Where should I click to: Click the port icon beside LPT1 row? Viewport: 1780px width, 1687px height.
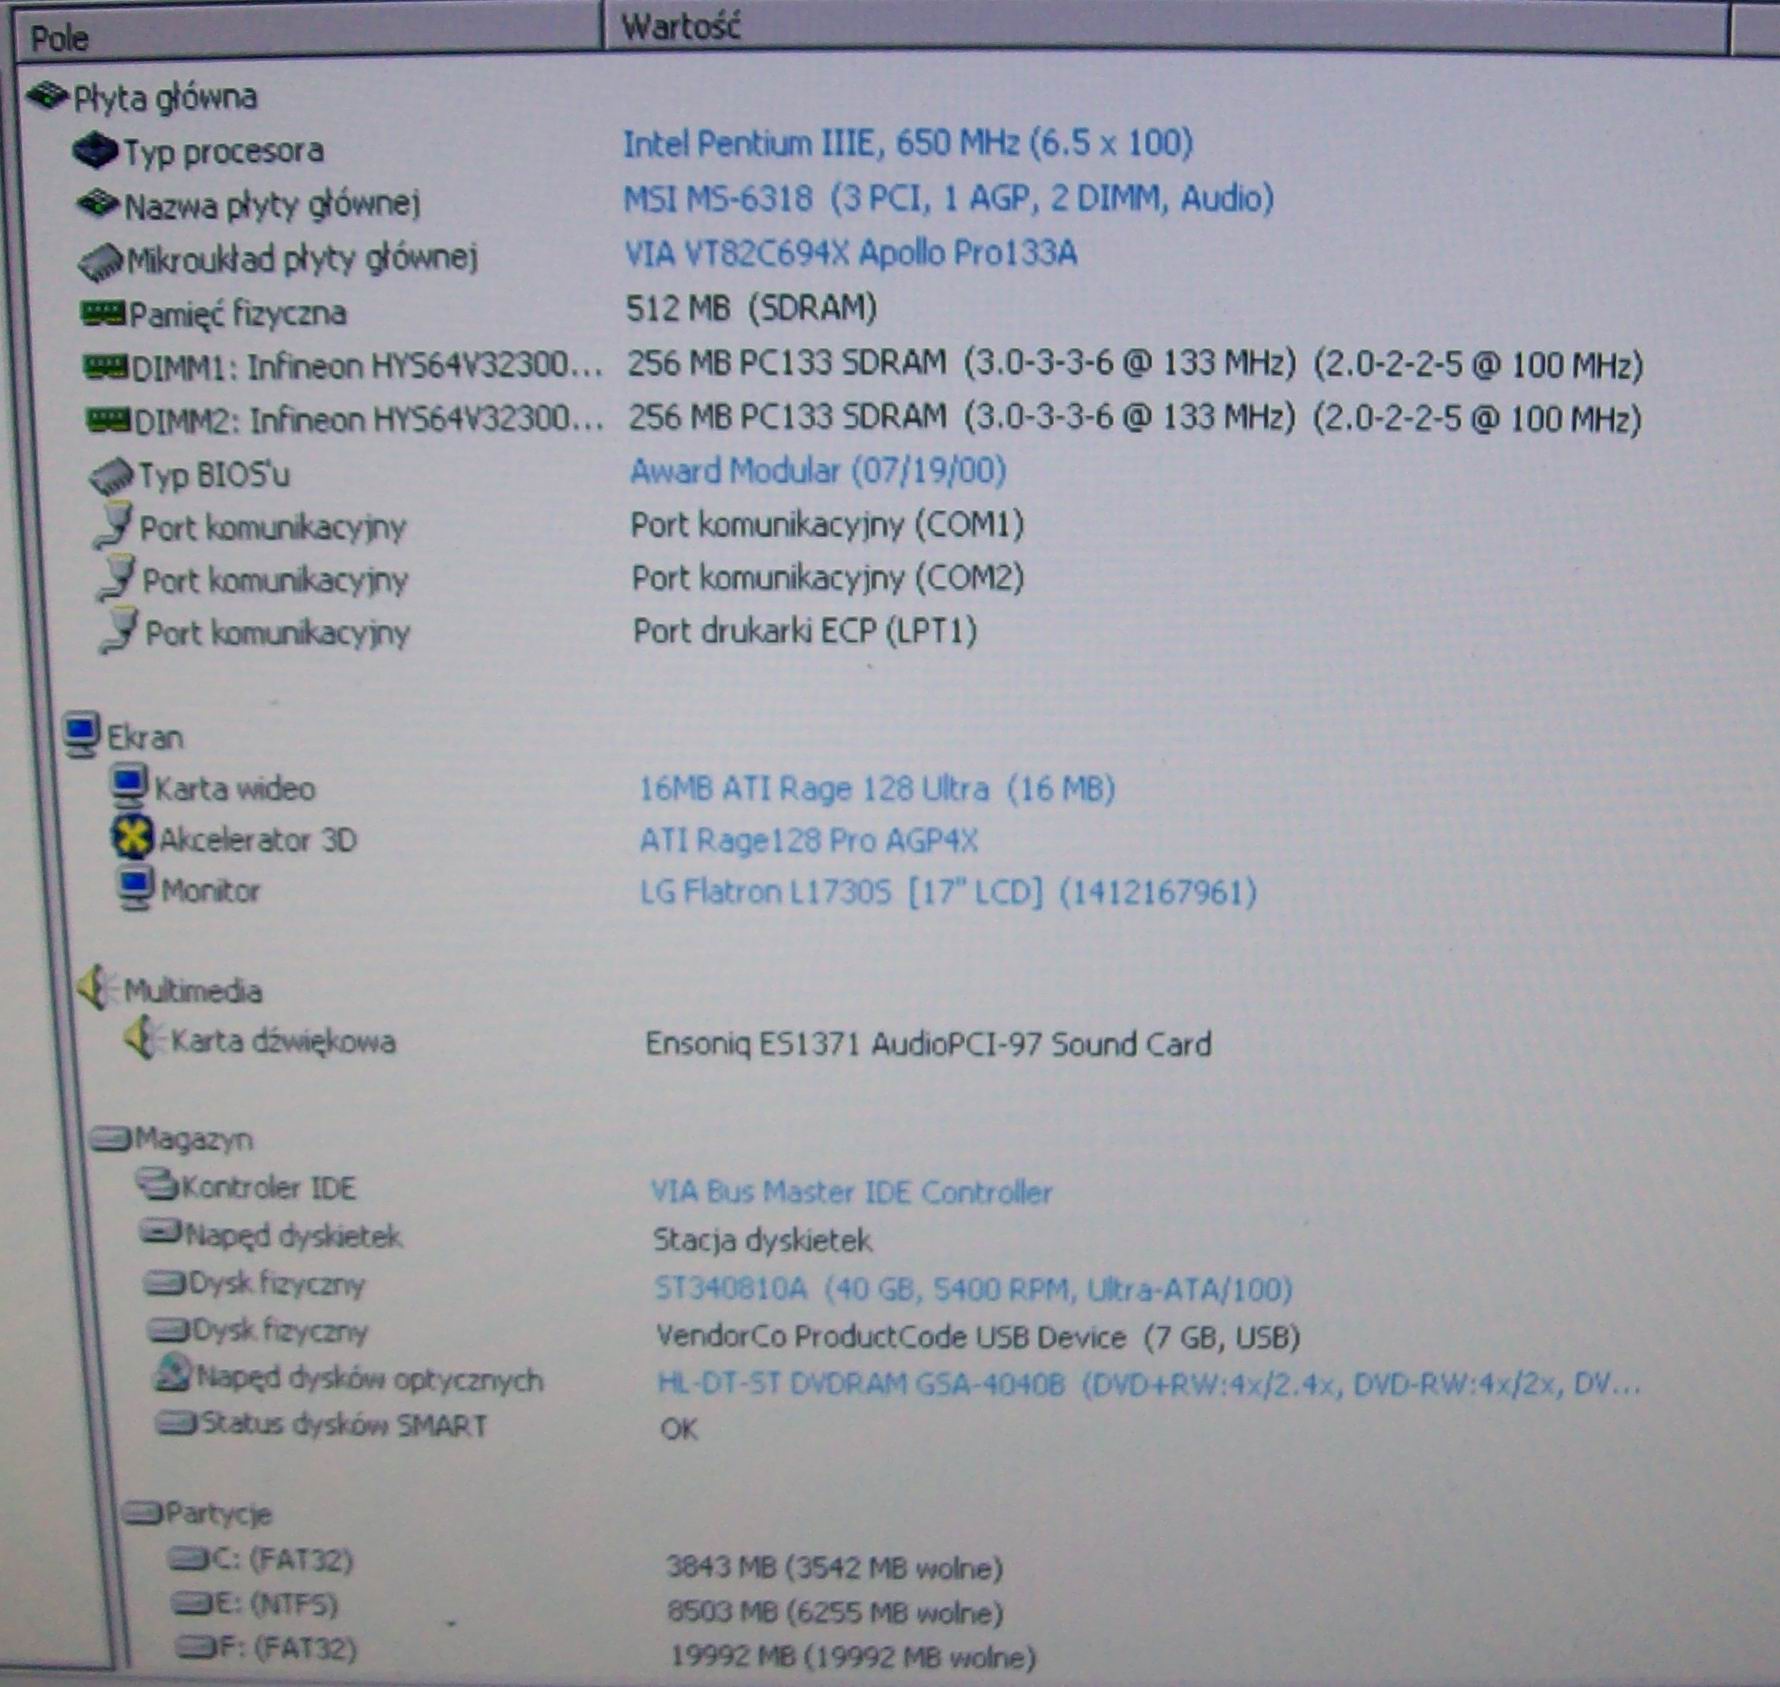pos(118,631)
